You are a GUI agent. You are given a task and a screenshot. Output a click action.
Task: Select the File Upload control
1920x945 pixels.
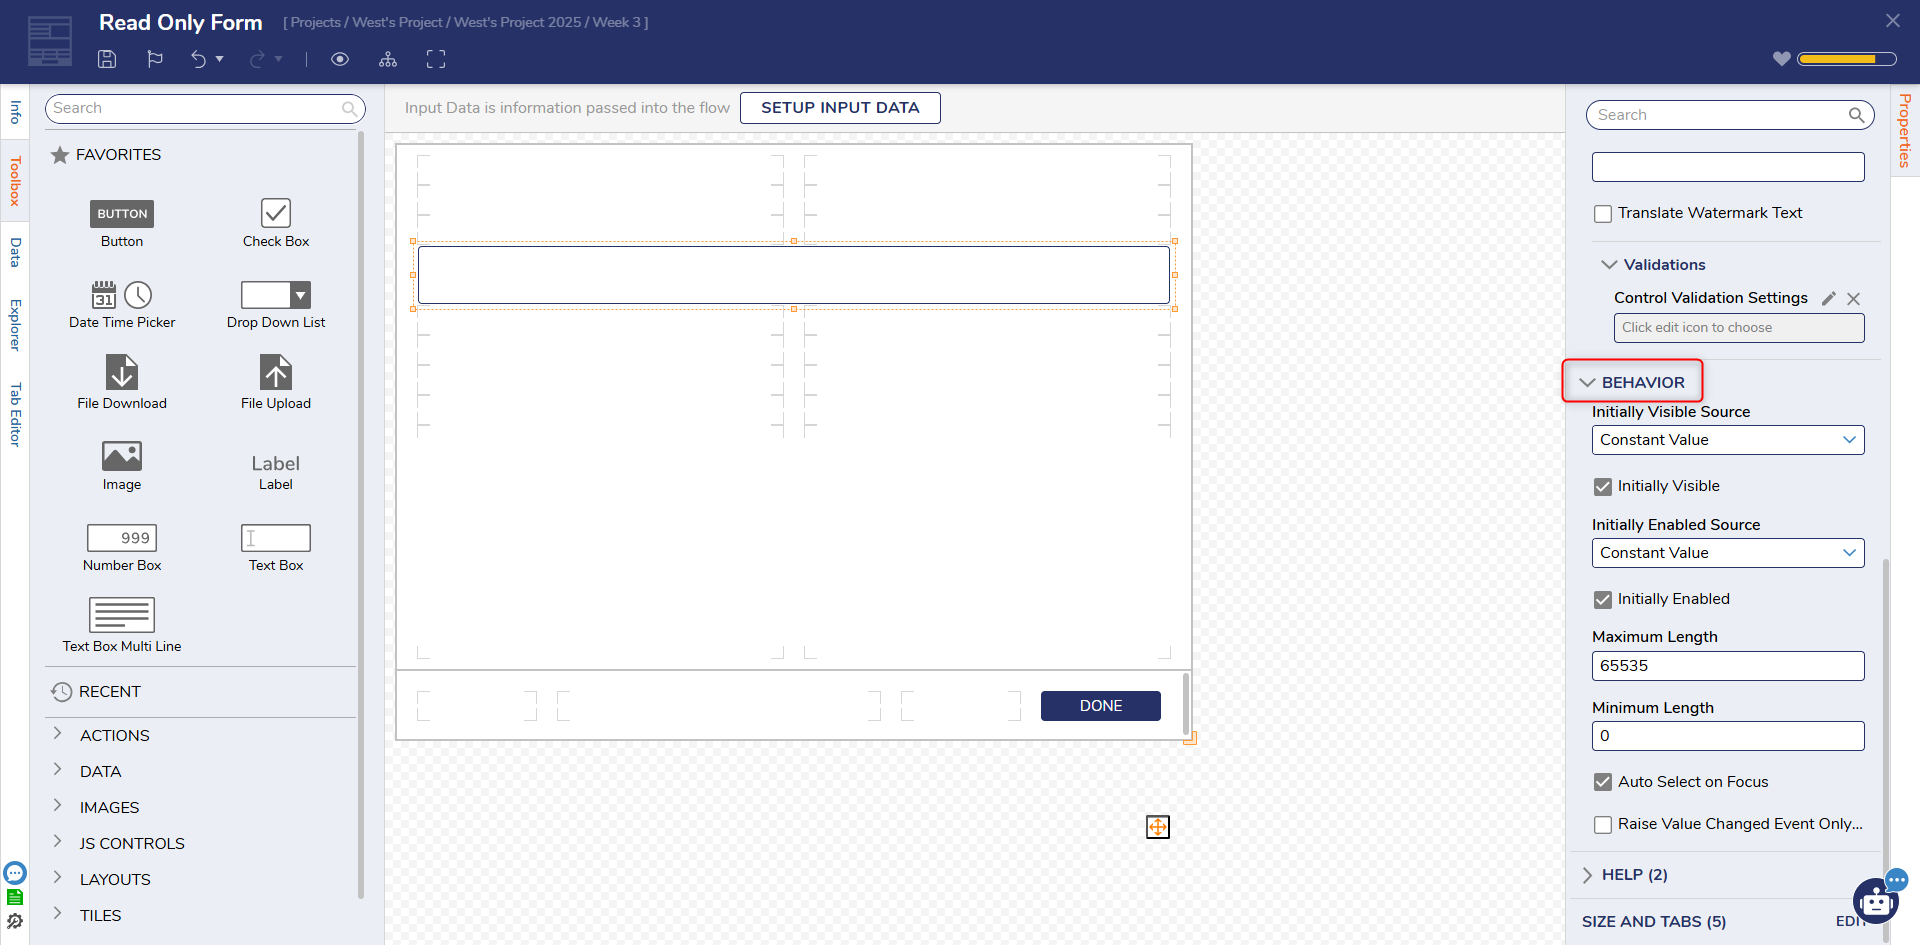coord(276,382)
